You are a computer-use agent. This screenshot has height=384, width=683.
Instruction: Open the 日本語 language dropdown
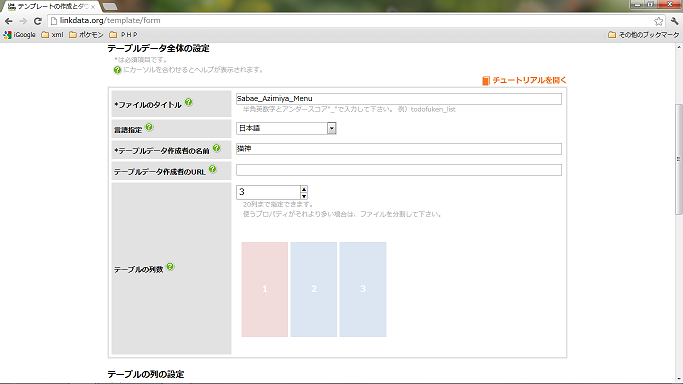(x=286, y=128)
